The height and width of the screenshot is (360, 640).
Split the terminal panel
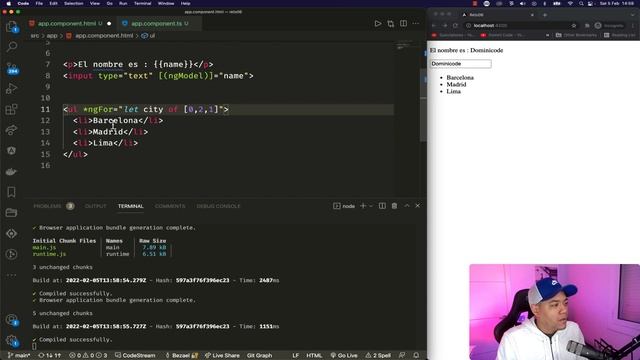(382, 206)
